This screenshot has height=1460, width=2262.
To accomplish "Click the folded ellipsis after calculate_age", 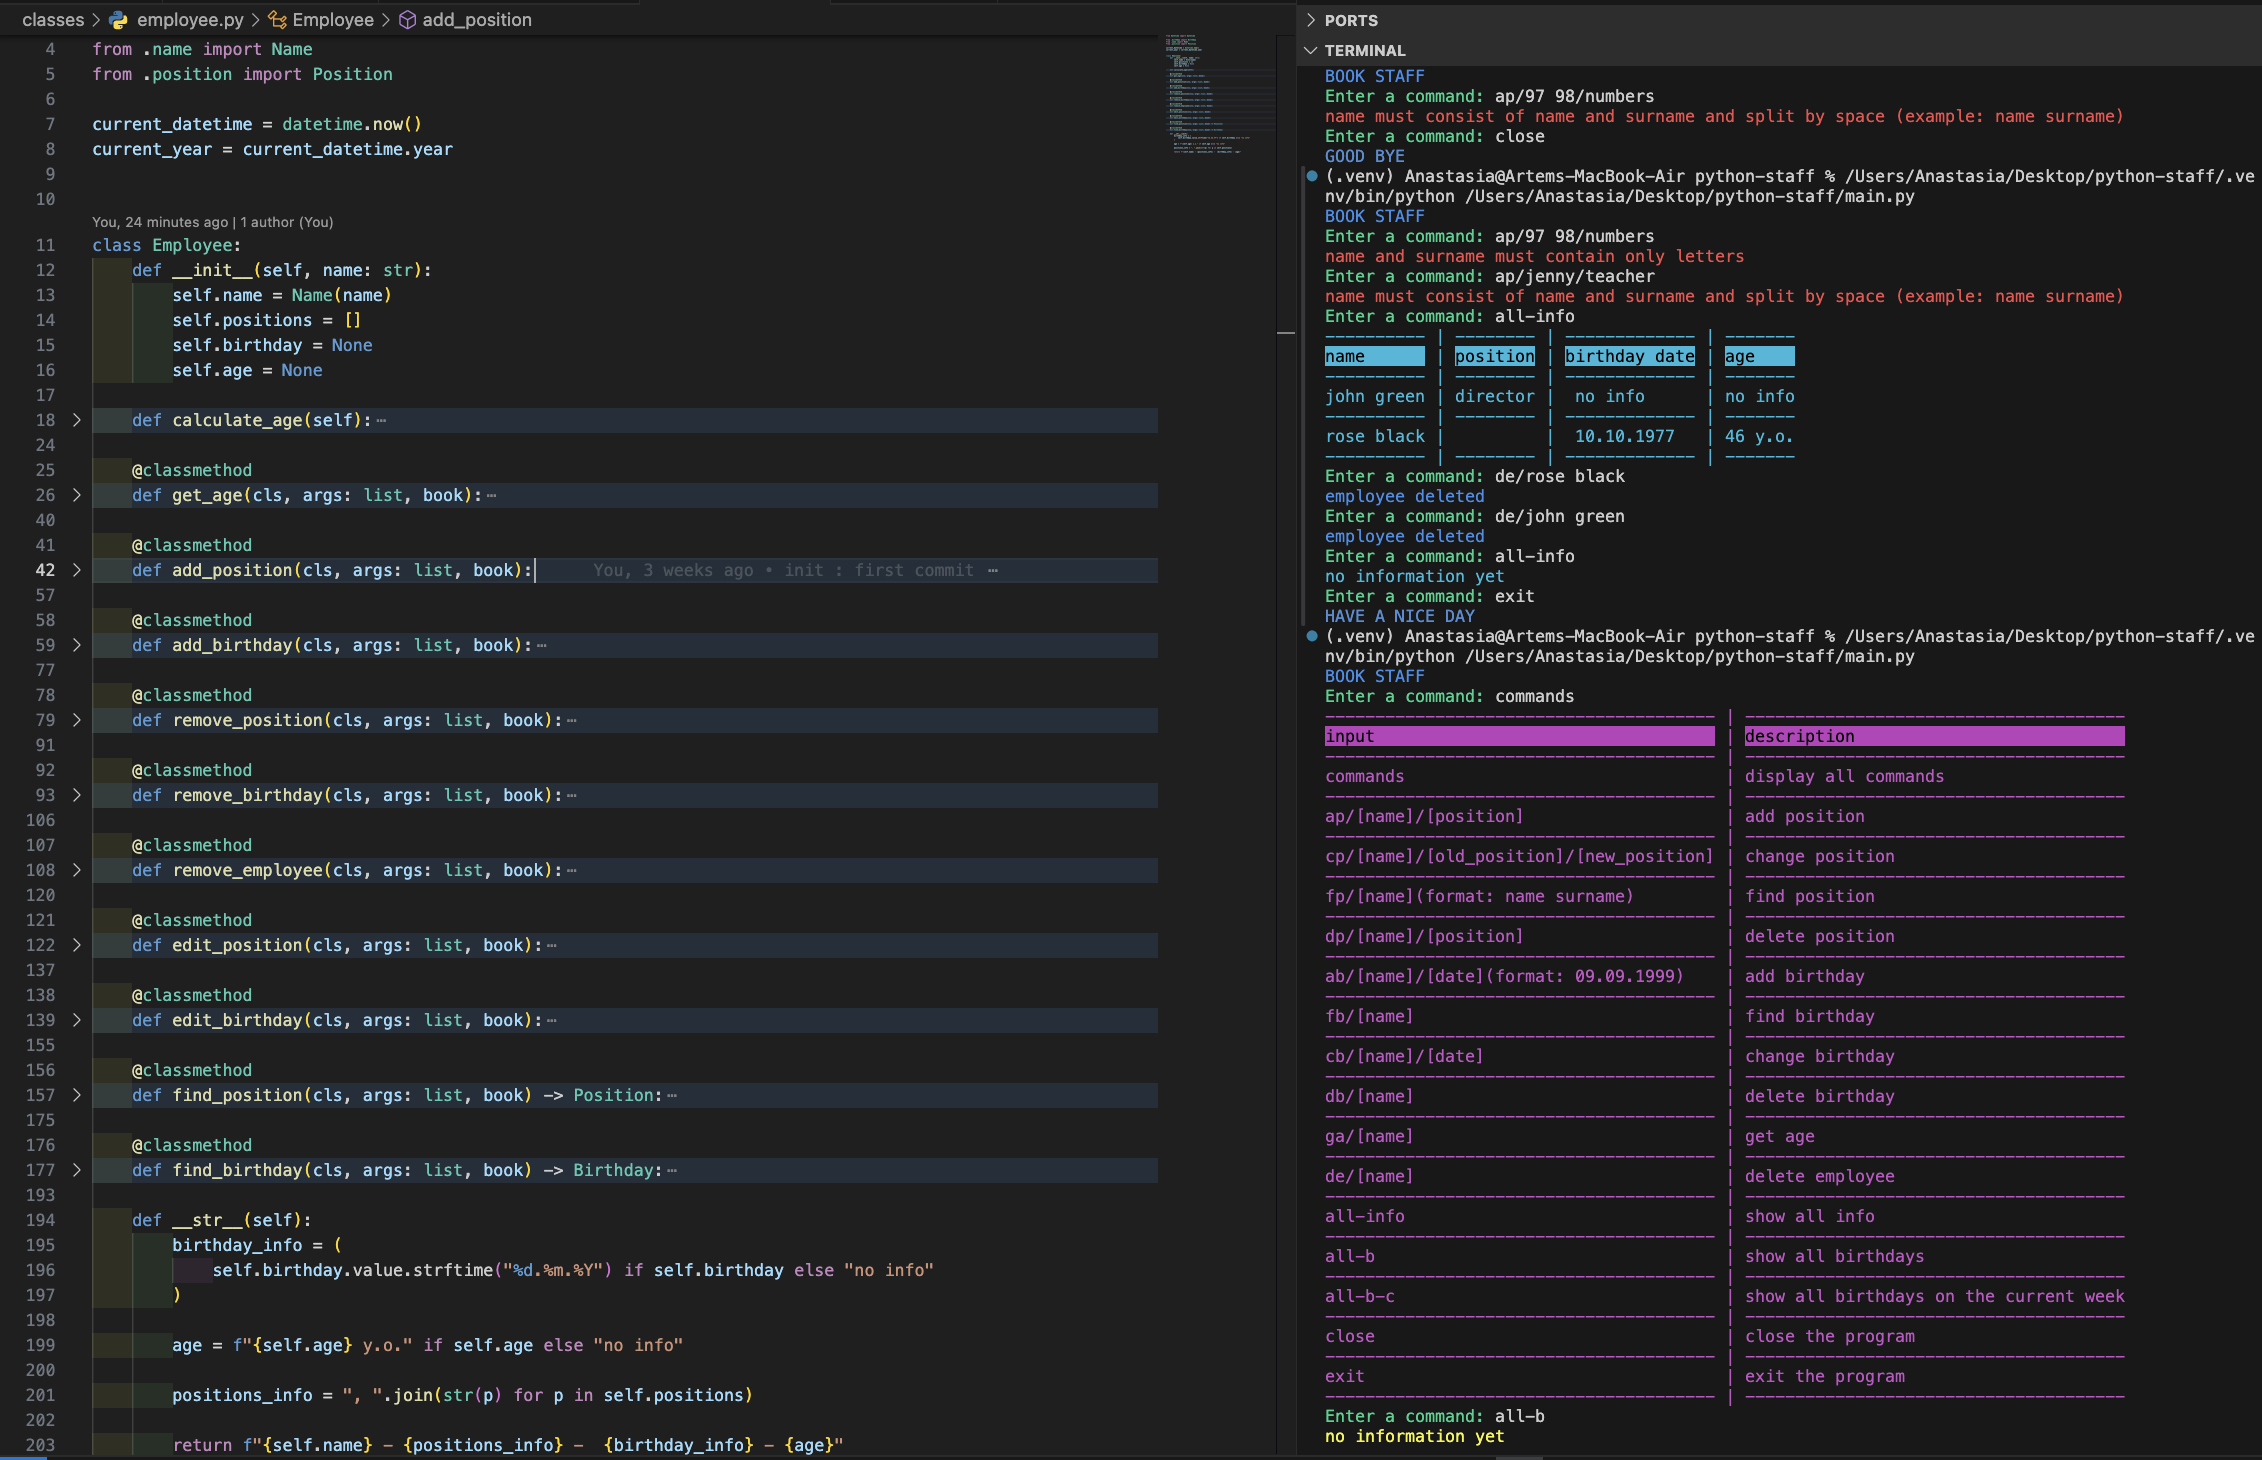I will (381, 421).
